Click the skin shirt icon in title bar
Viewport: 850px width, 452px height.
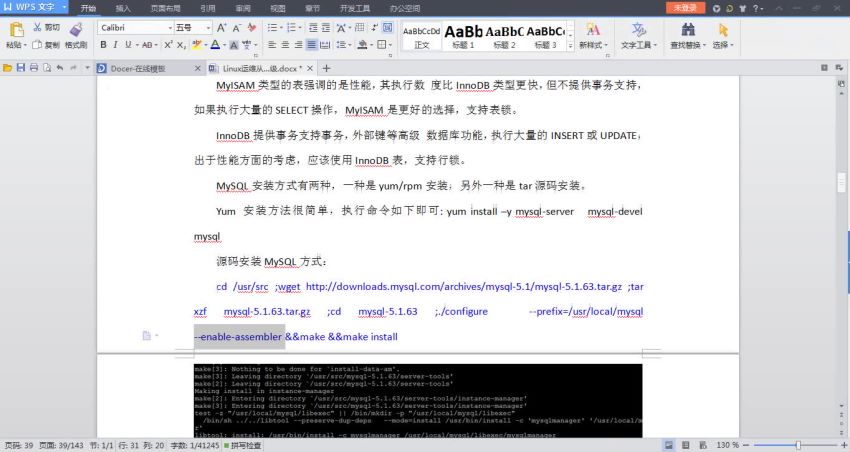743,8
